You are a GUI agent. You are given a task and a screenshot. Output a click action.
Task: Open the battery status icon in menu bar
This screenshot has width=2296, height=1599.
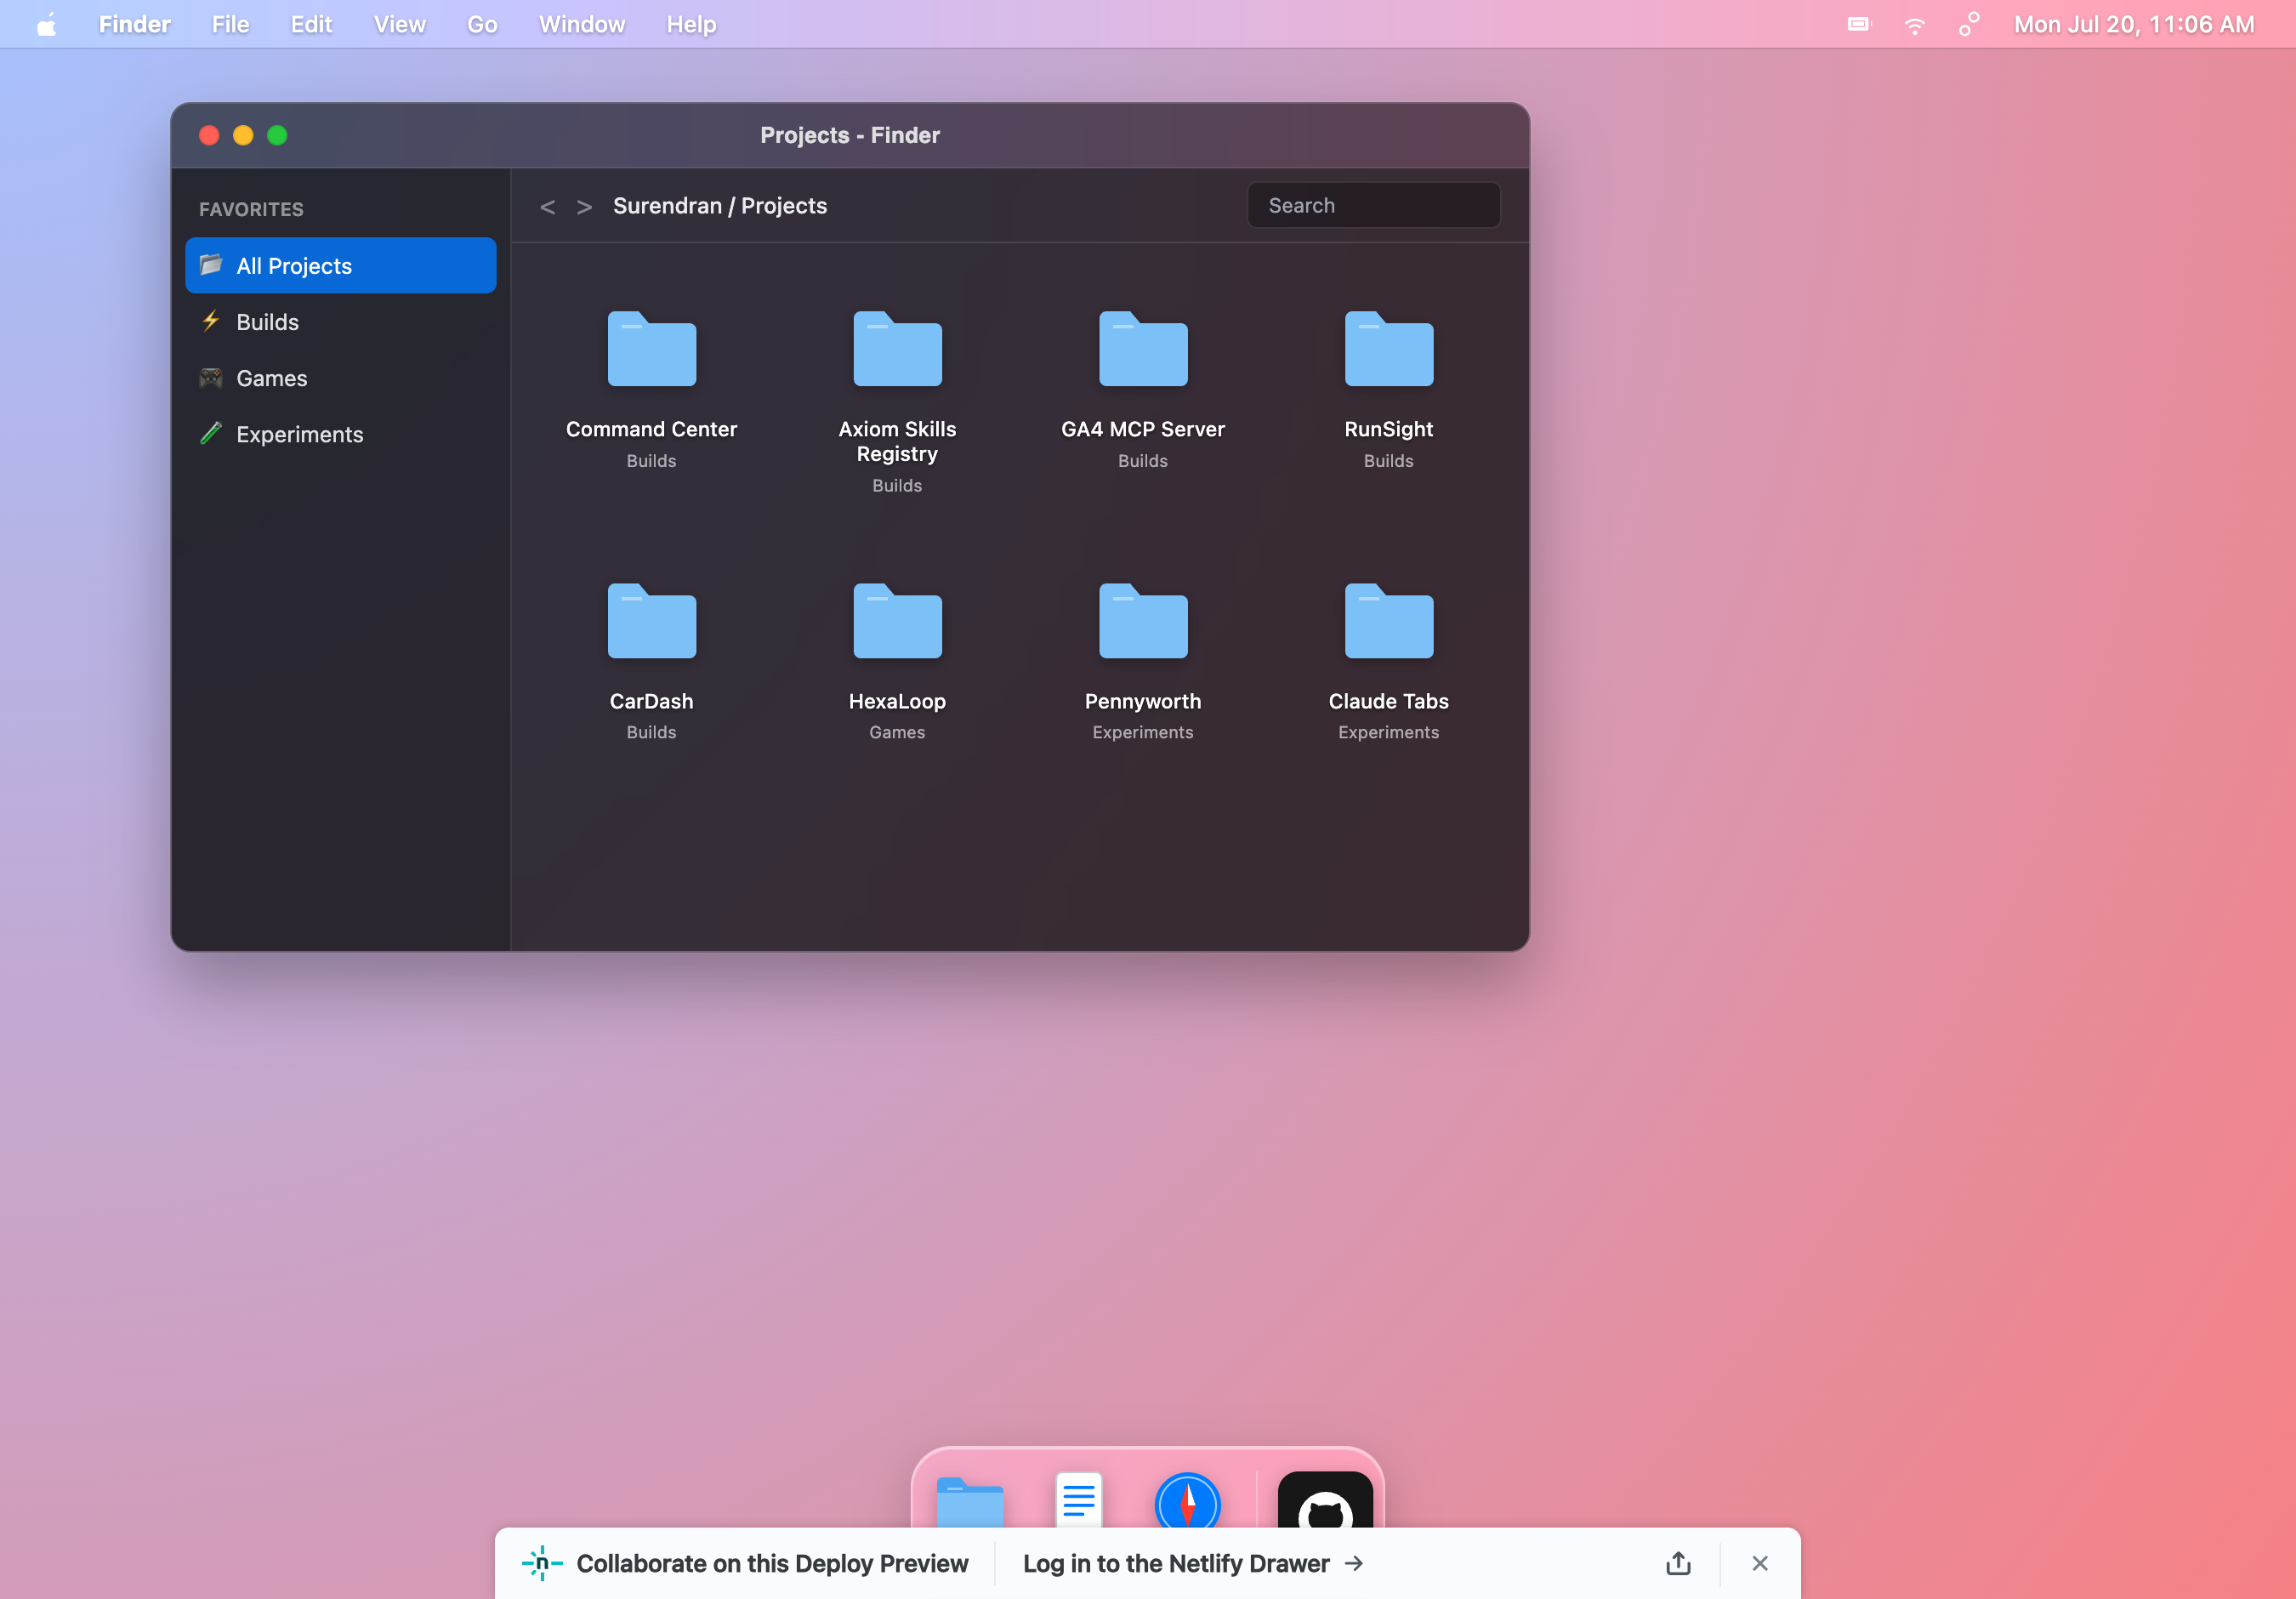pos(1859,24)
